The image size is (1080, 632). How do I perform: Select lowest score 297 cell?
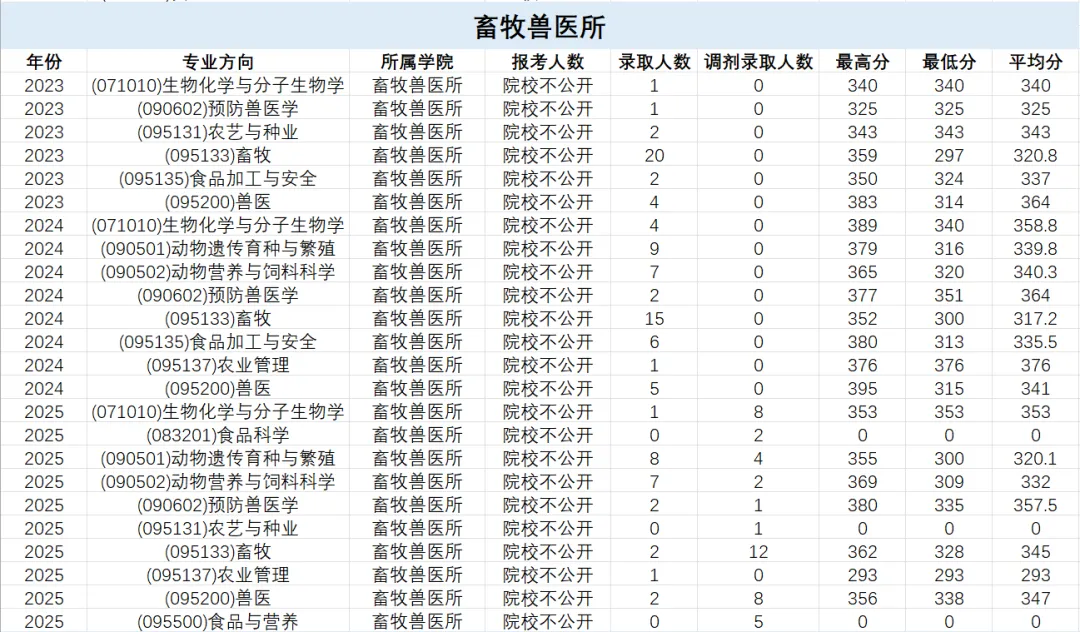[949, 156]
